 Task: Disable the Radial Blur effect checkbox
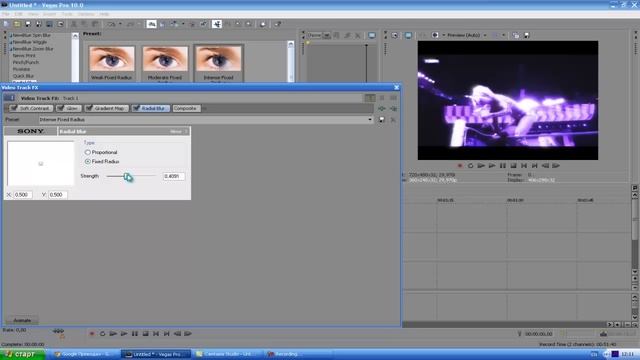[136, 108]
